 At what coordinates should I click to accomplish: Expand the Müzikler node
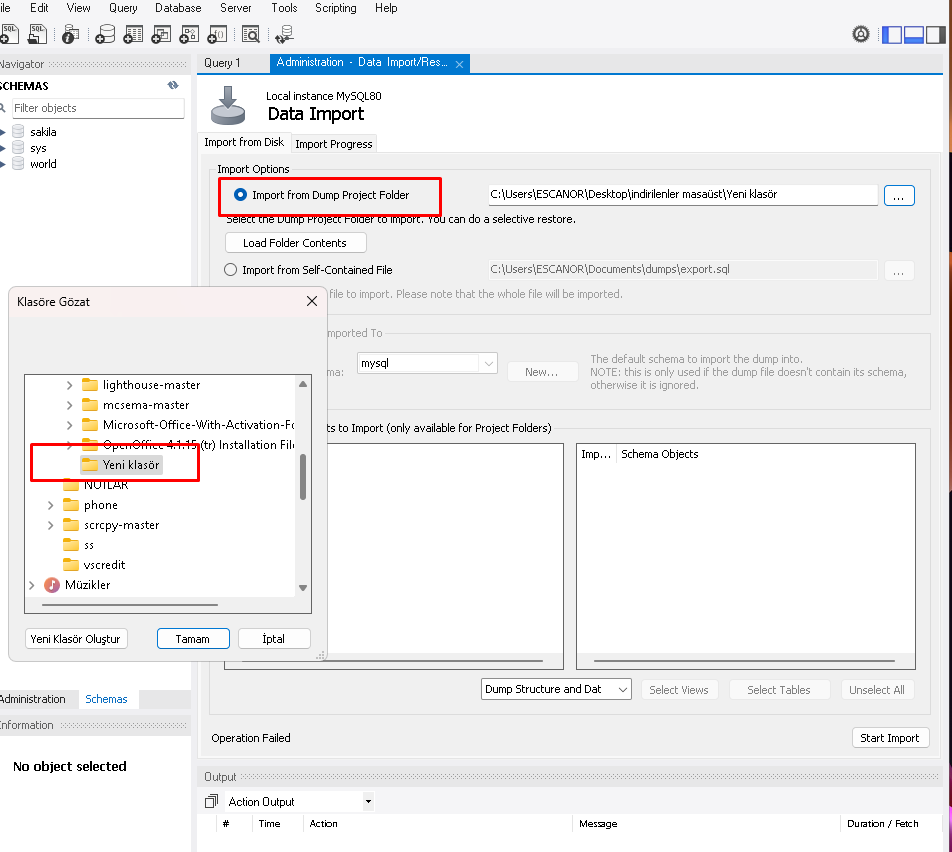point(32,585)
